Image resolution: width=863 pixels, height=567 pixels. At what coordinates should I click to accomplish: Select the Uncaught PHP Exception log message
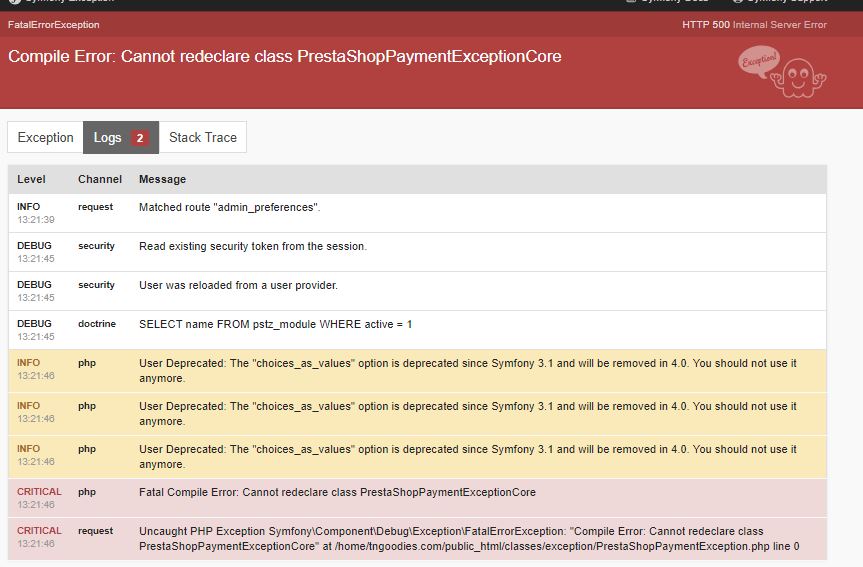(x=469, y=538)
